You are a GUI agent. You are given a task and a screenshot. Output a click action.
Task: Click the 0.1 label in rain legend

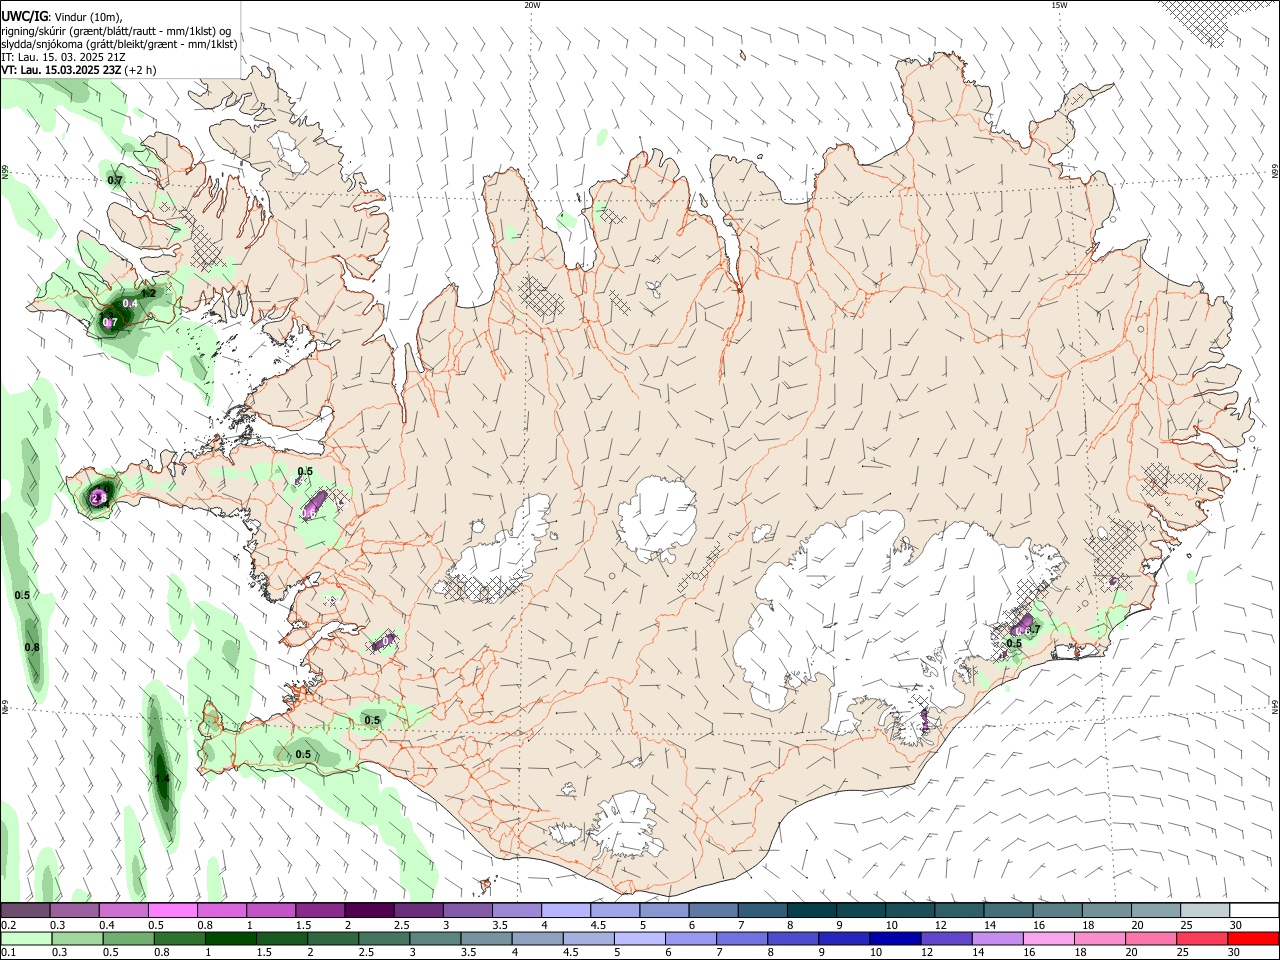7,952
